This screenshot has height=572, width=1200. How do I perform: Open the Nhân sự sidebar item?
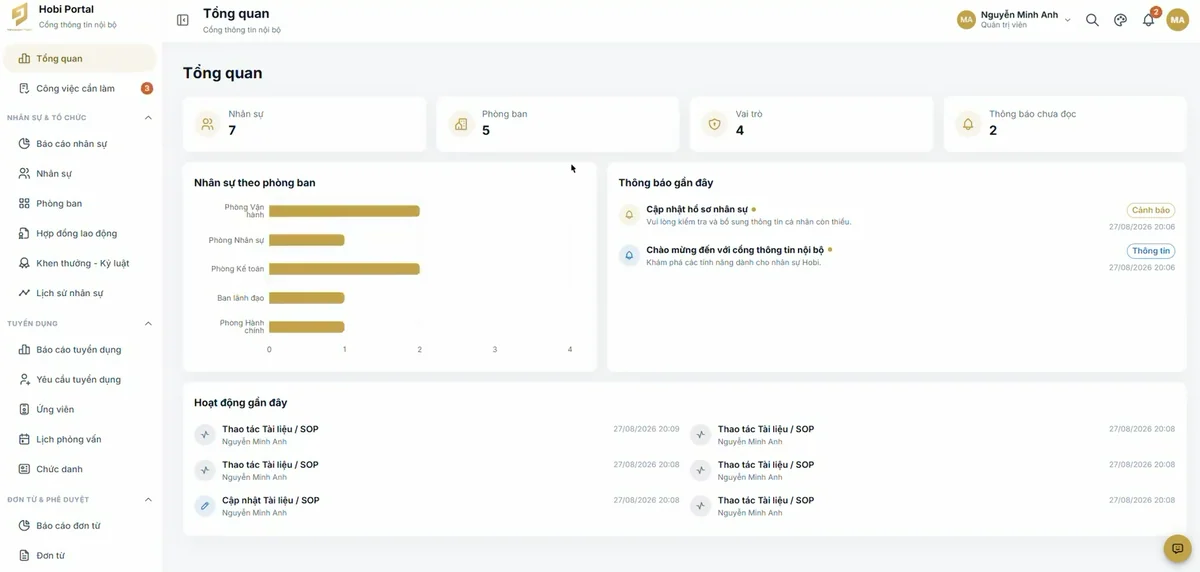[80, 173]
